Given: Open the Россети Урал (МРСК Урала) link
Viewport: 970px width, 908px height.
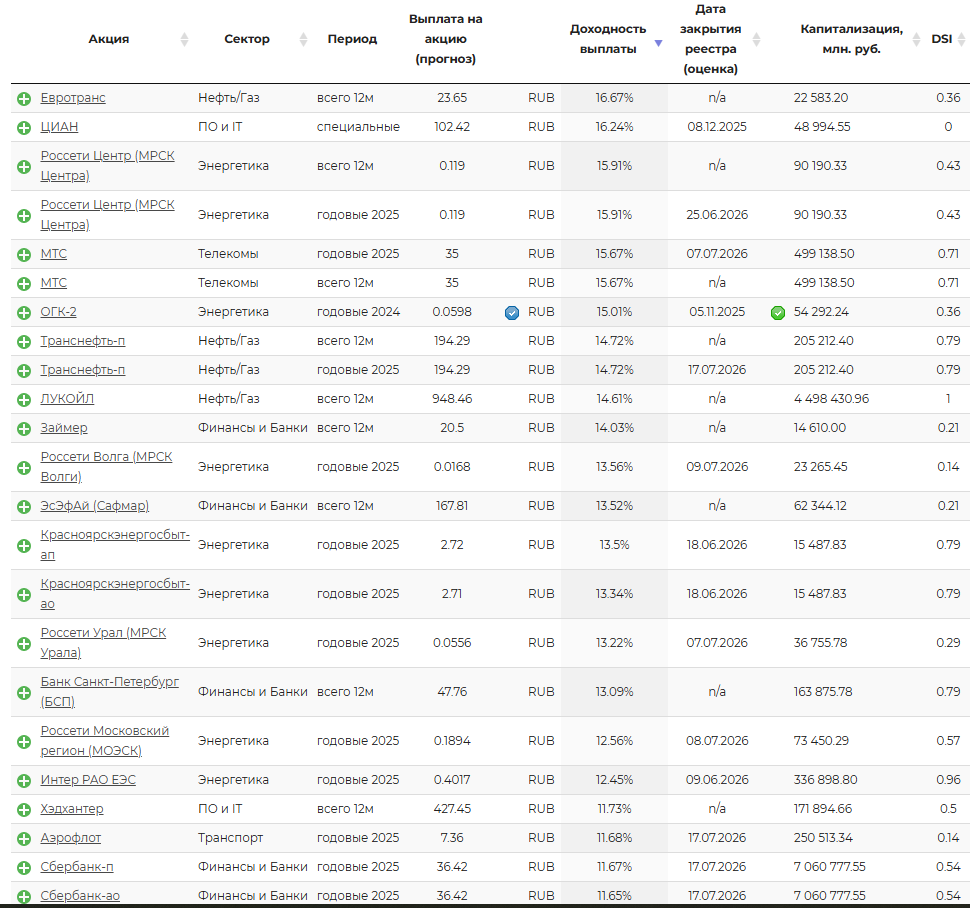Looking at the screenshot, I should click(x=103, y=643).
